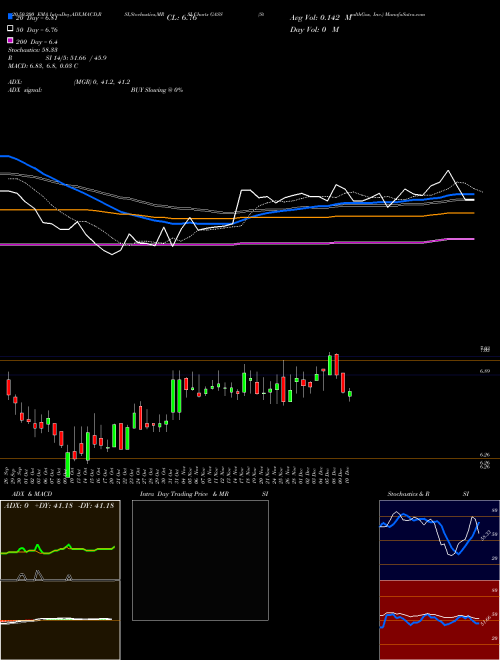The image size is (500, 660).
Task: Open the empty Intra Day Trading Price panel
Action: (x=200, y=560)
